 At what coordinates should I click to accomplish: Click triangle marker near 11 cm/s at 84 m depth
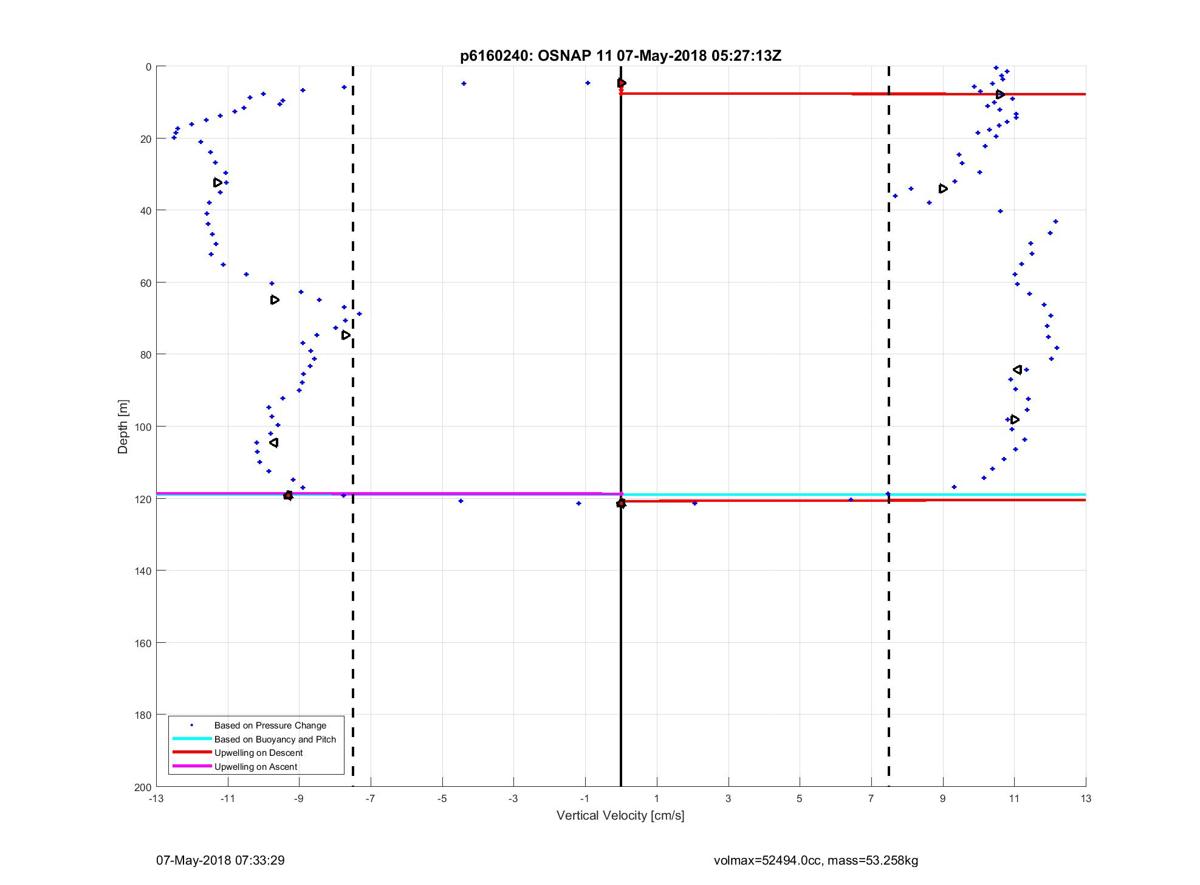[1017, 370]
